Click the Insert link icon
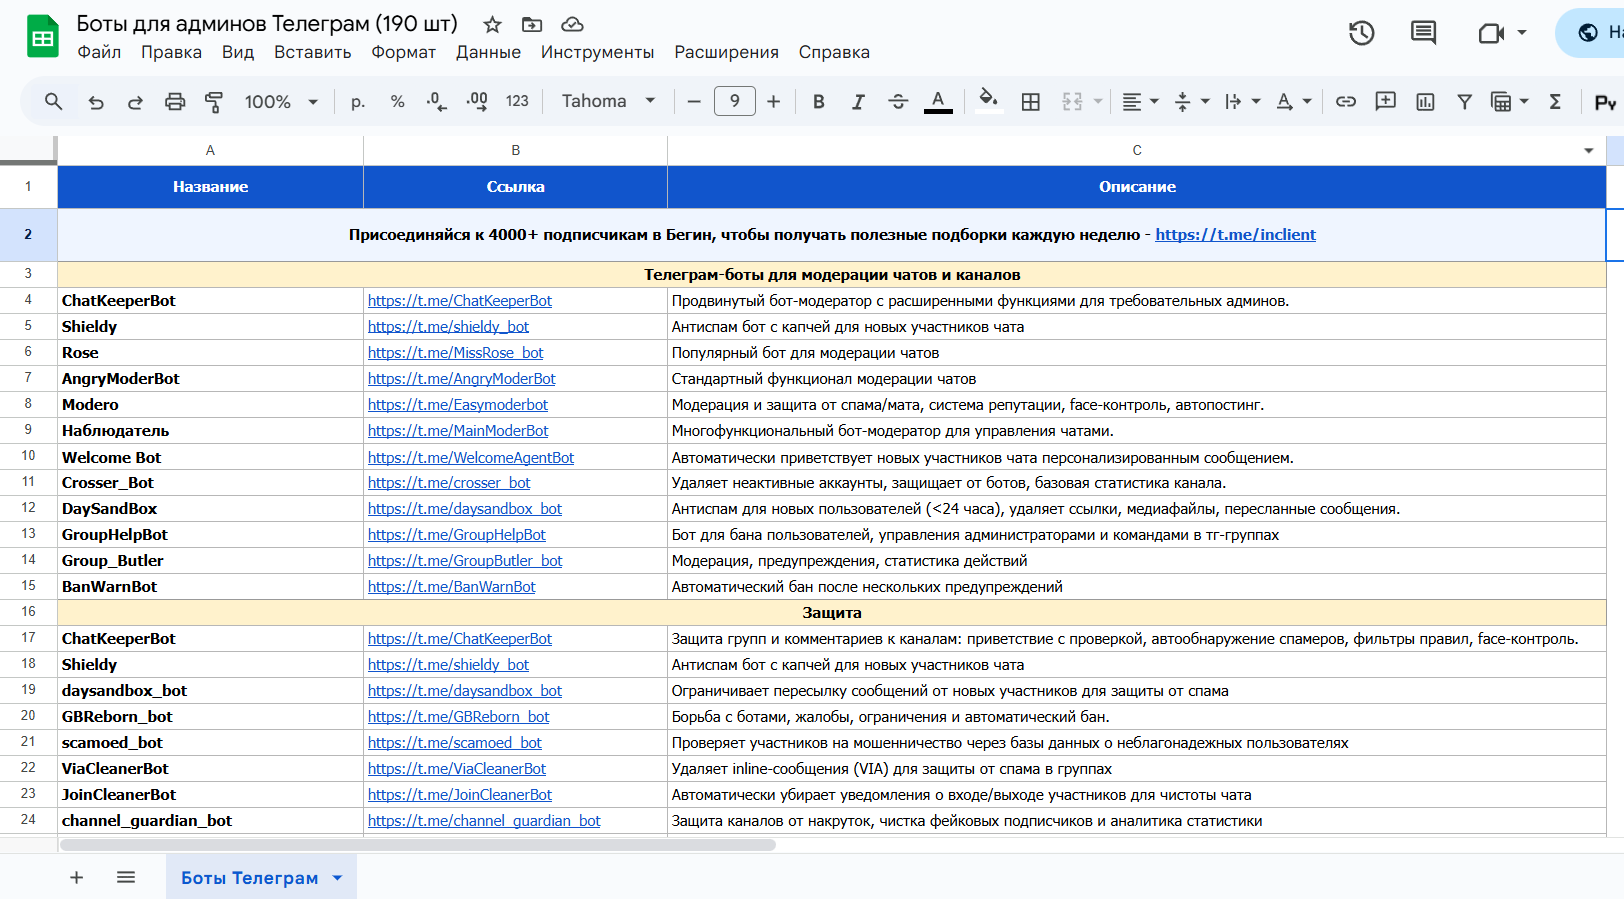 click(x=1346, y=102)
